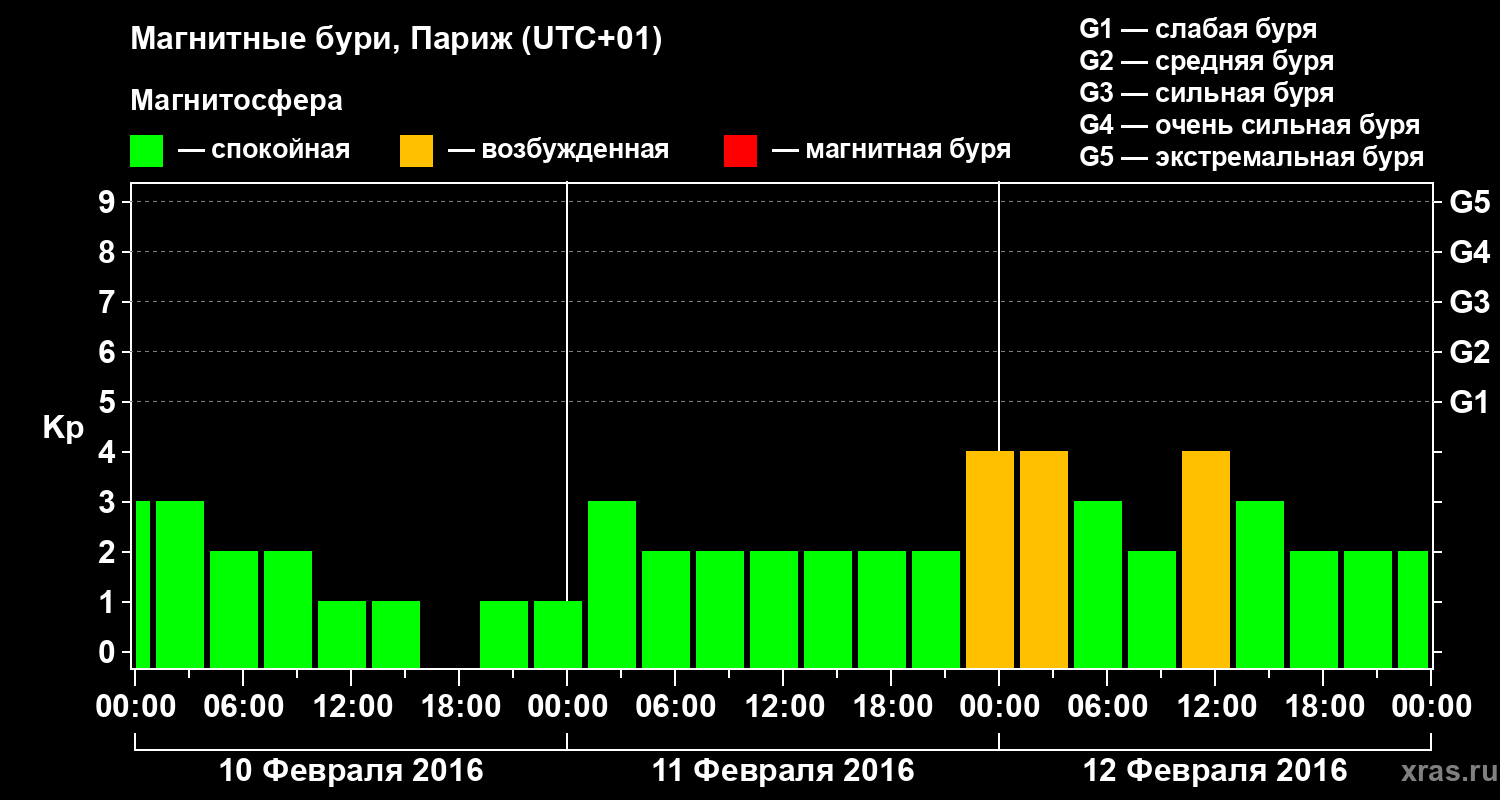Image resolution: width=1500 pixels, height=800 pixels.
Task: Select the 'Магнитосфера' heading
Action: [236, 101]
